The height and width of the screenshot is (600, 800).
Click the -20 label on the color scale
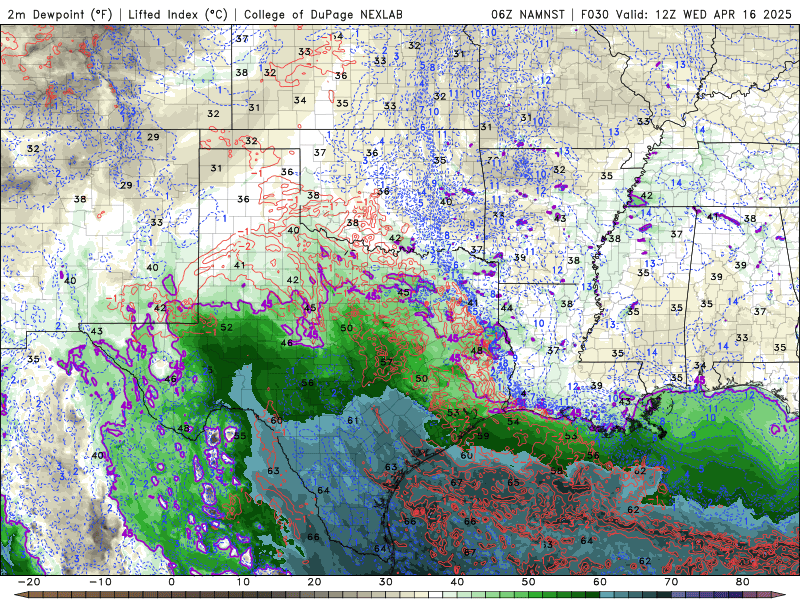point(29,582)
